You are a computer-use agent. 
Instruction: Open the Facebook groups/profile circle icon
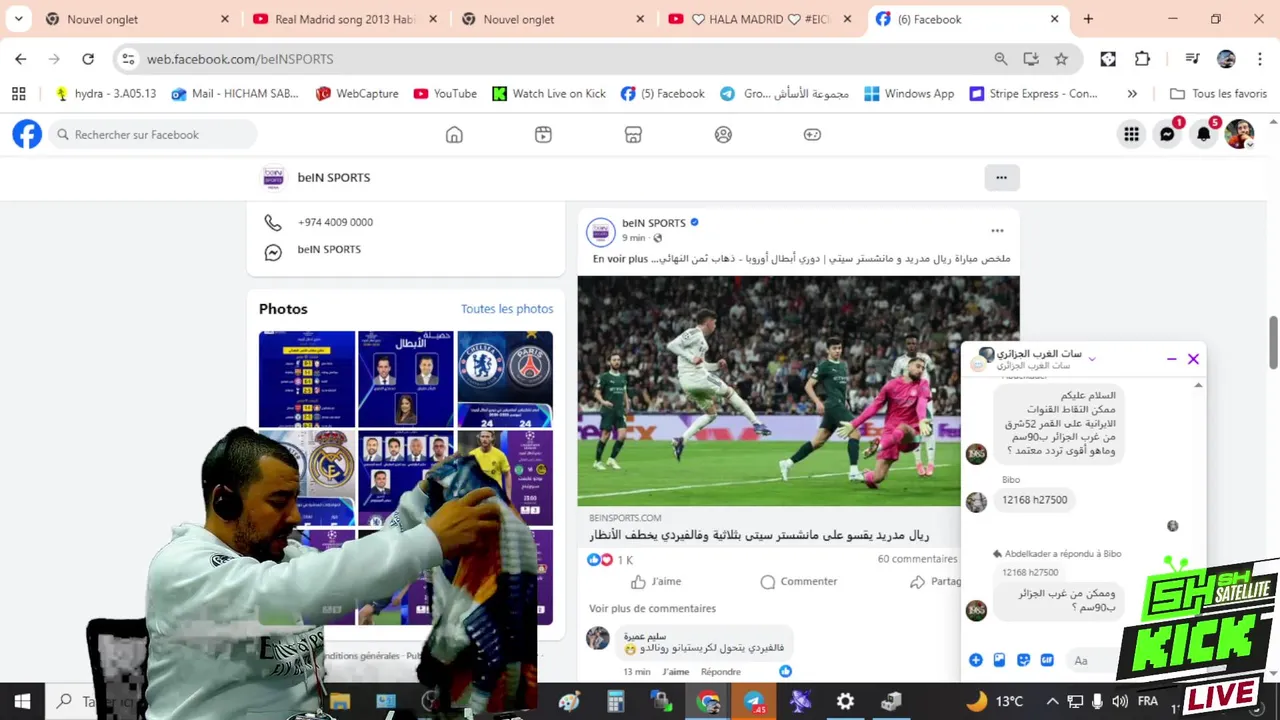(x=723, y=134)
